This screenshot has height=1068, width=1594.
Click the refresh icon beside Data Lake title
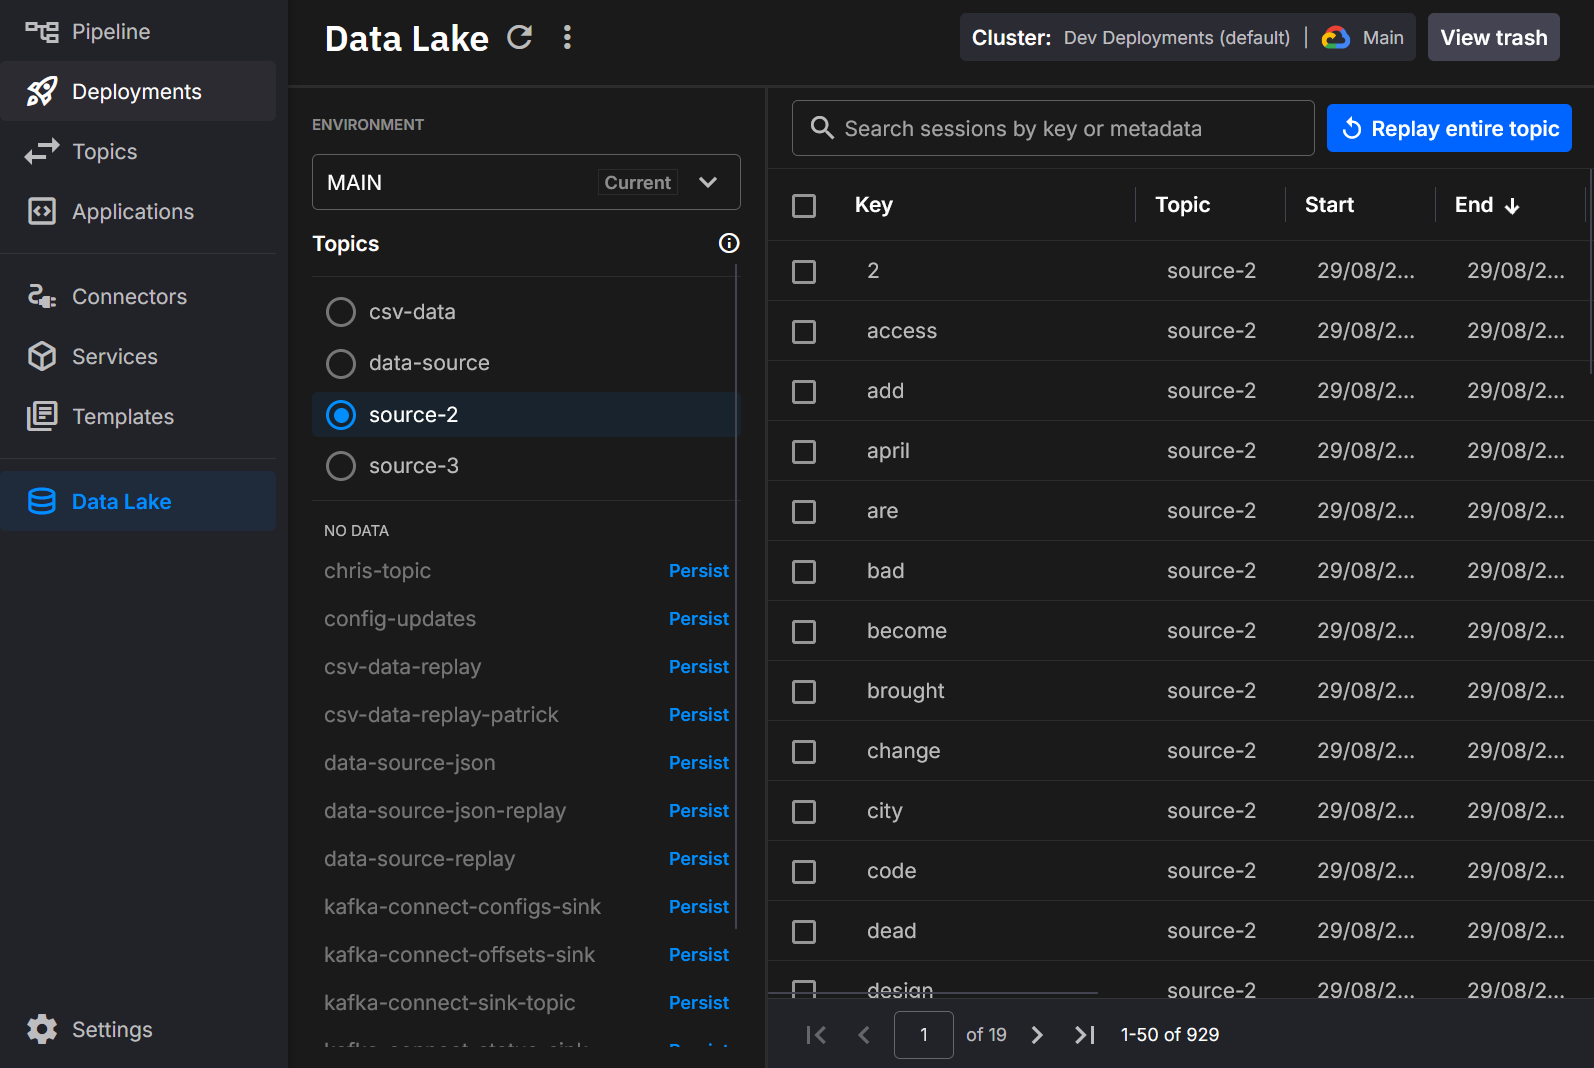pyautogui.click(x=519, y=38)
